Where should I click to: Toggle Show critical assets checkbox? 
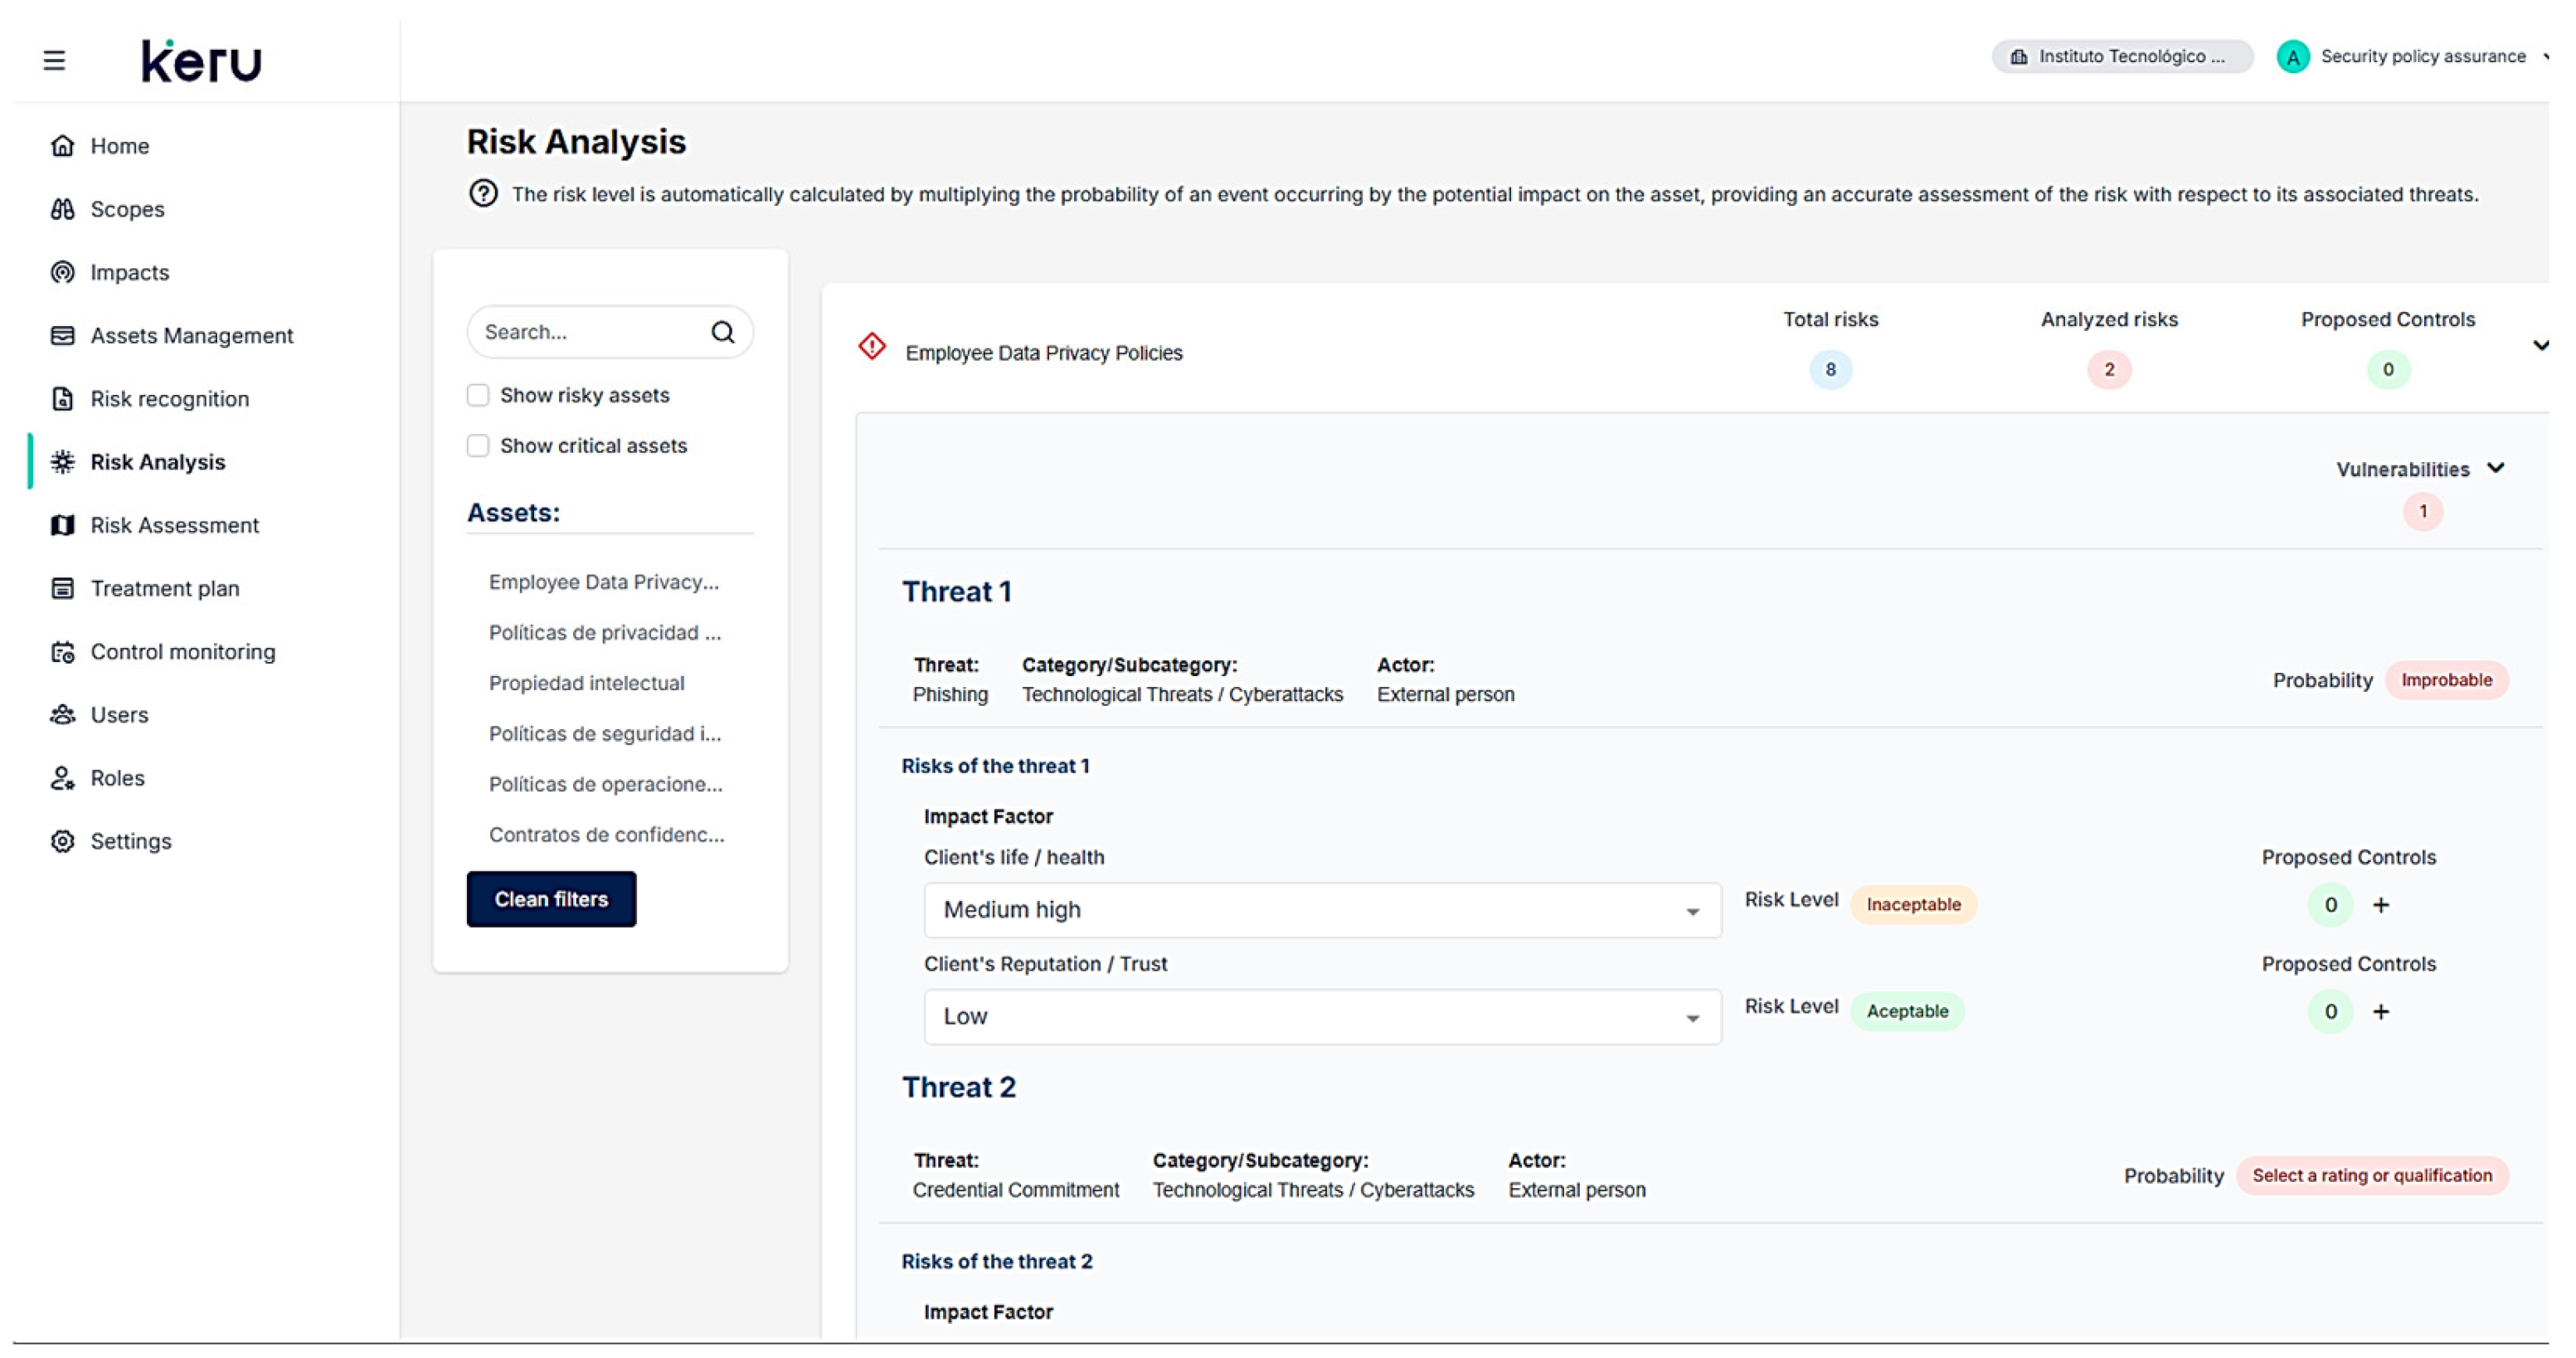[x=478, y=446]
